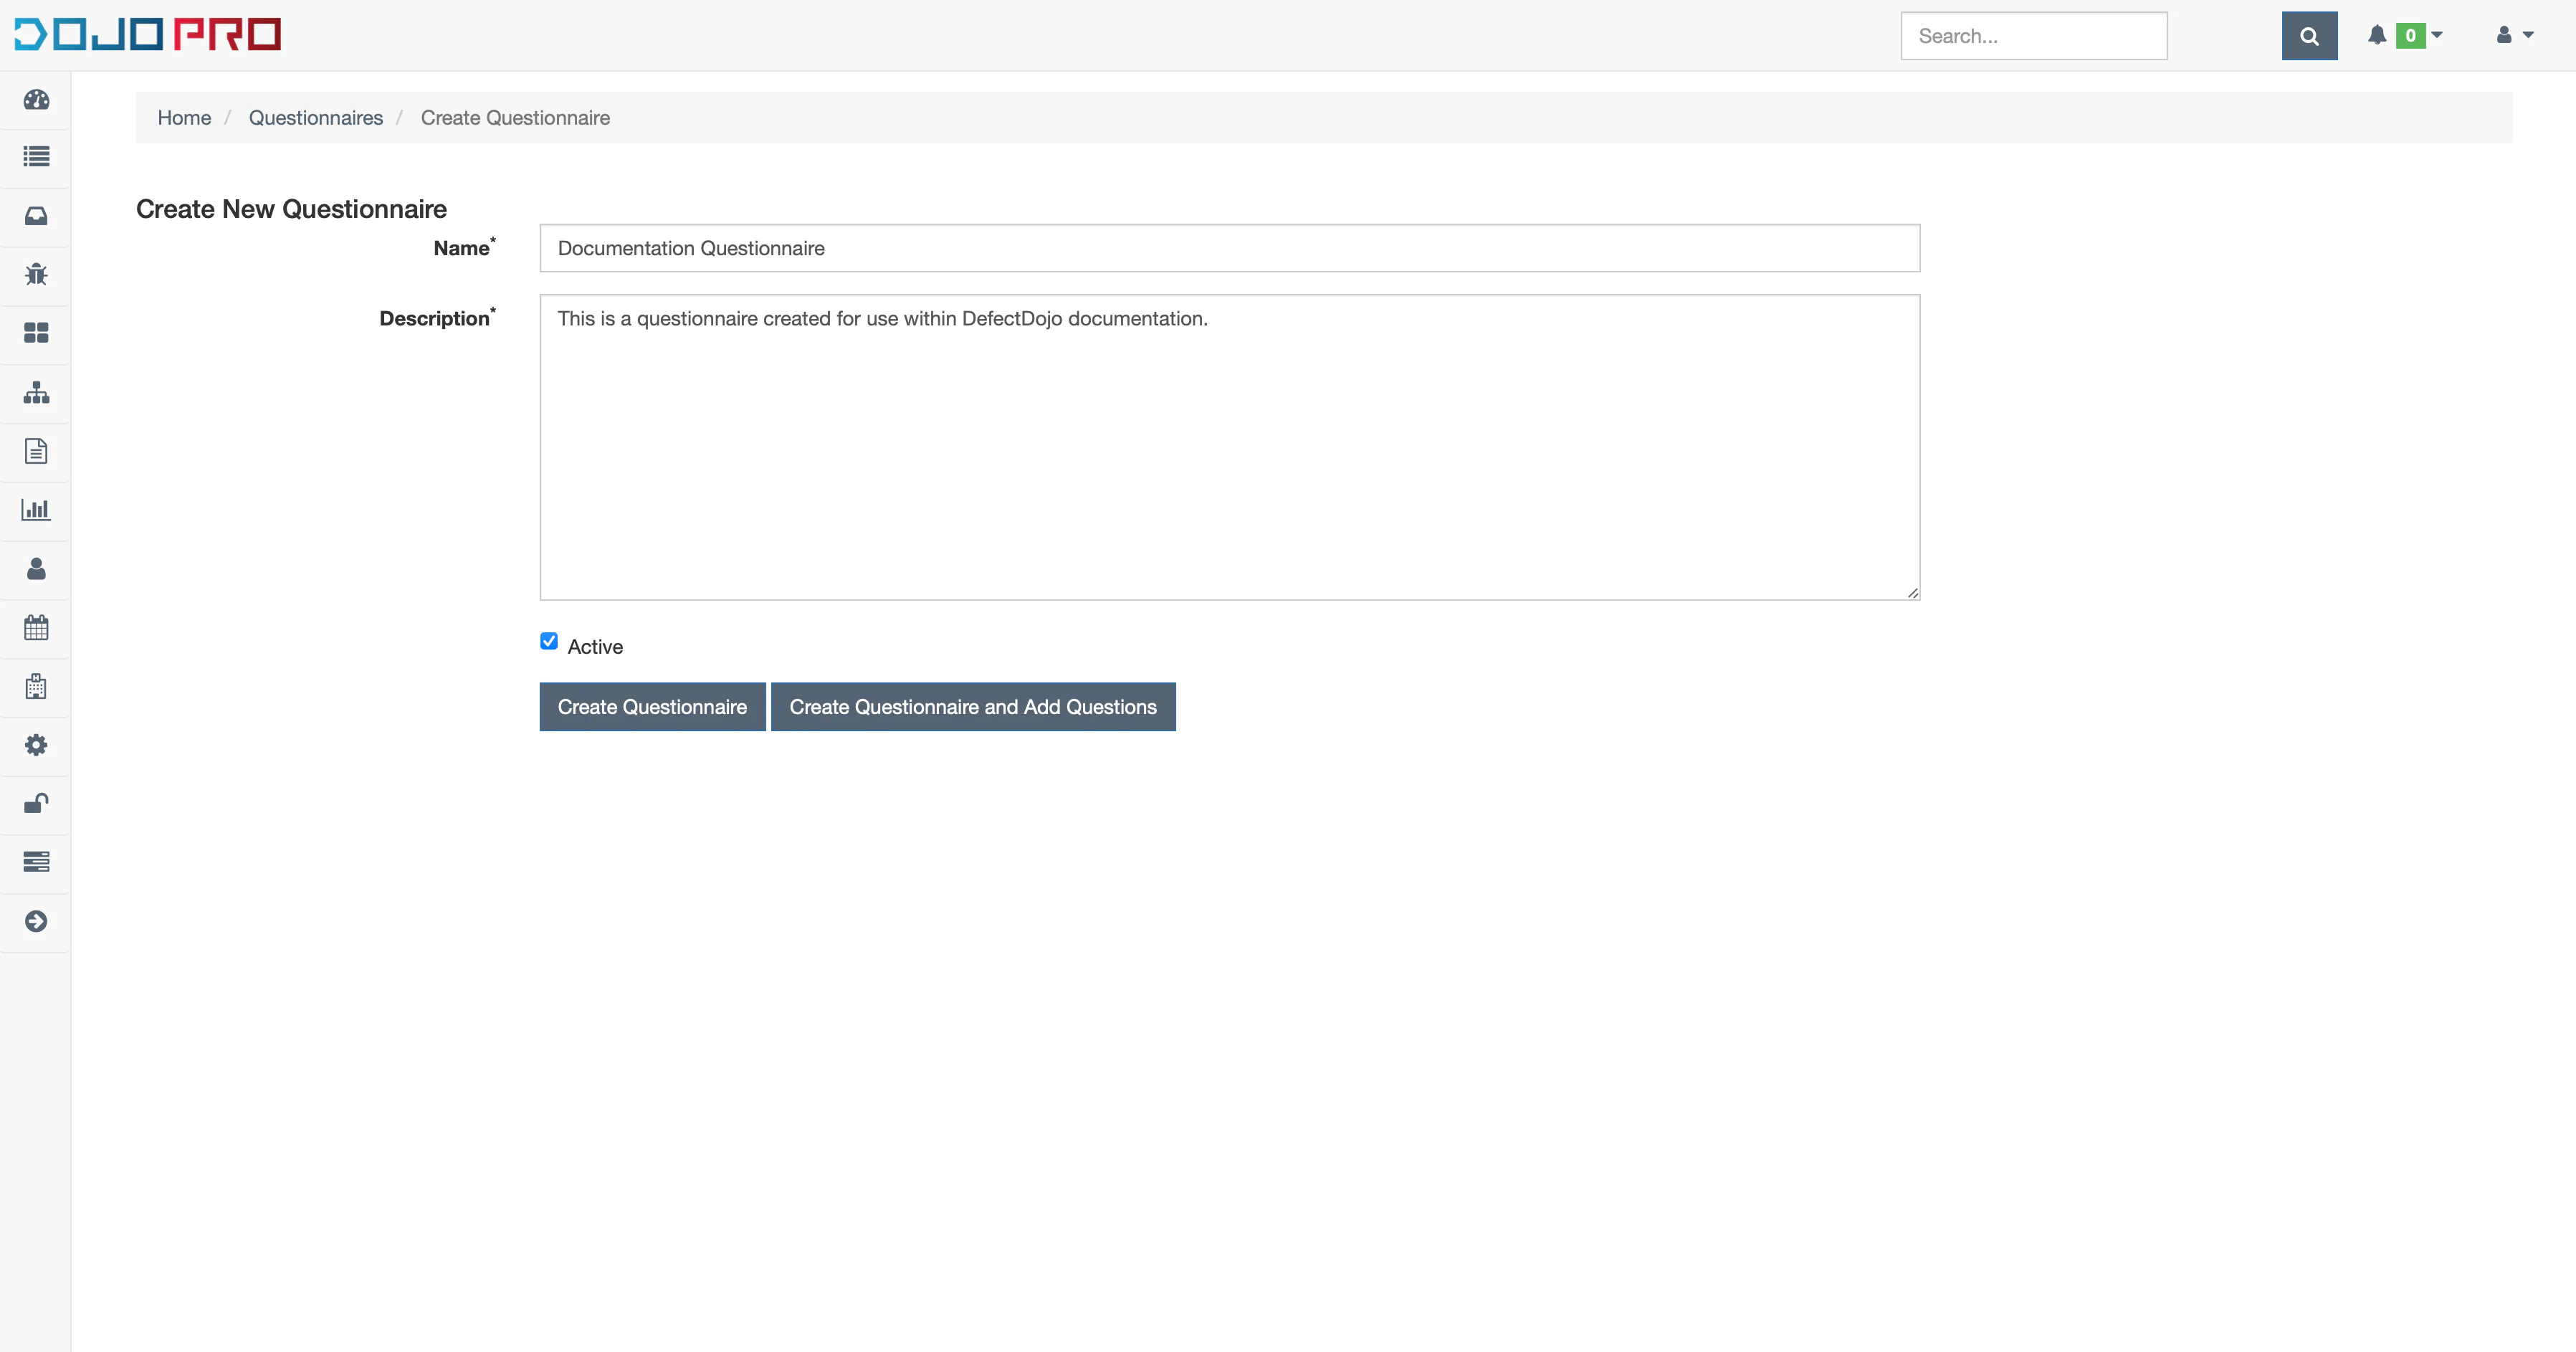Screen dimensions: 2576x1352
Task: Go to Questionnaires breadcrumb link
Action: pyautogui.click(x=316, y=118)
